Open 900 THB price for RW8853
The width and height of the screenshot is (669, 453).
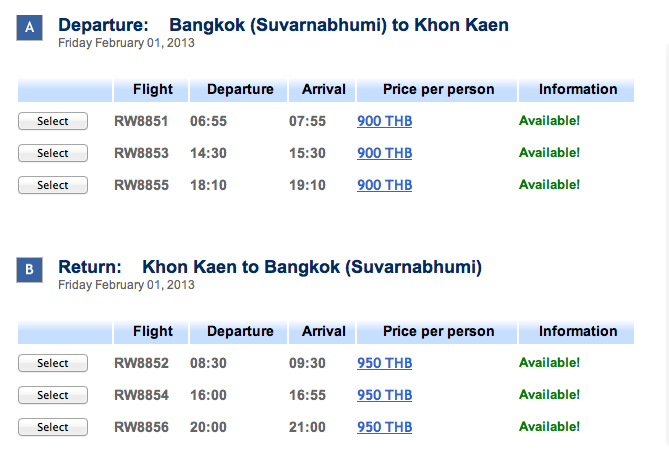[384, 153]
